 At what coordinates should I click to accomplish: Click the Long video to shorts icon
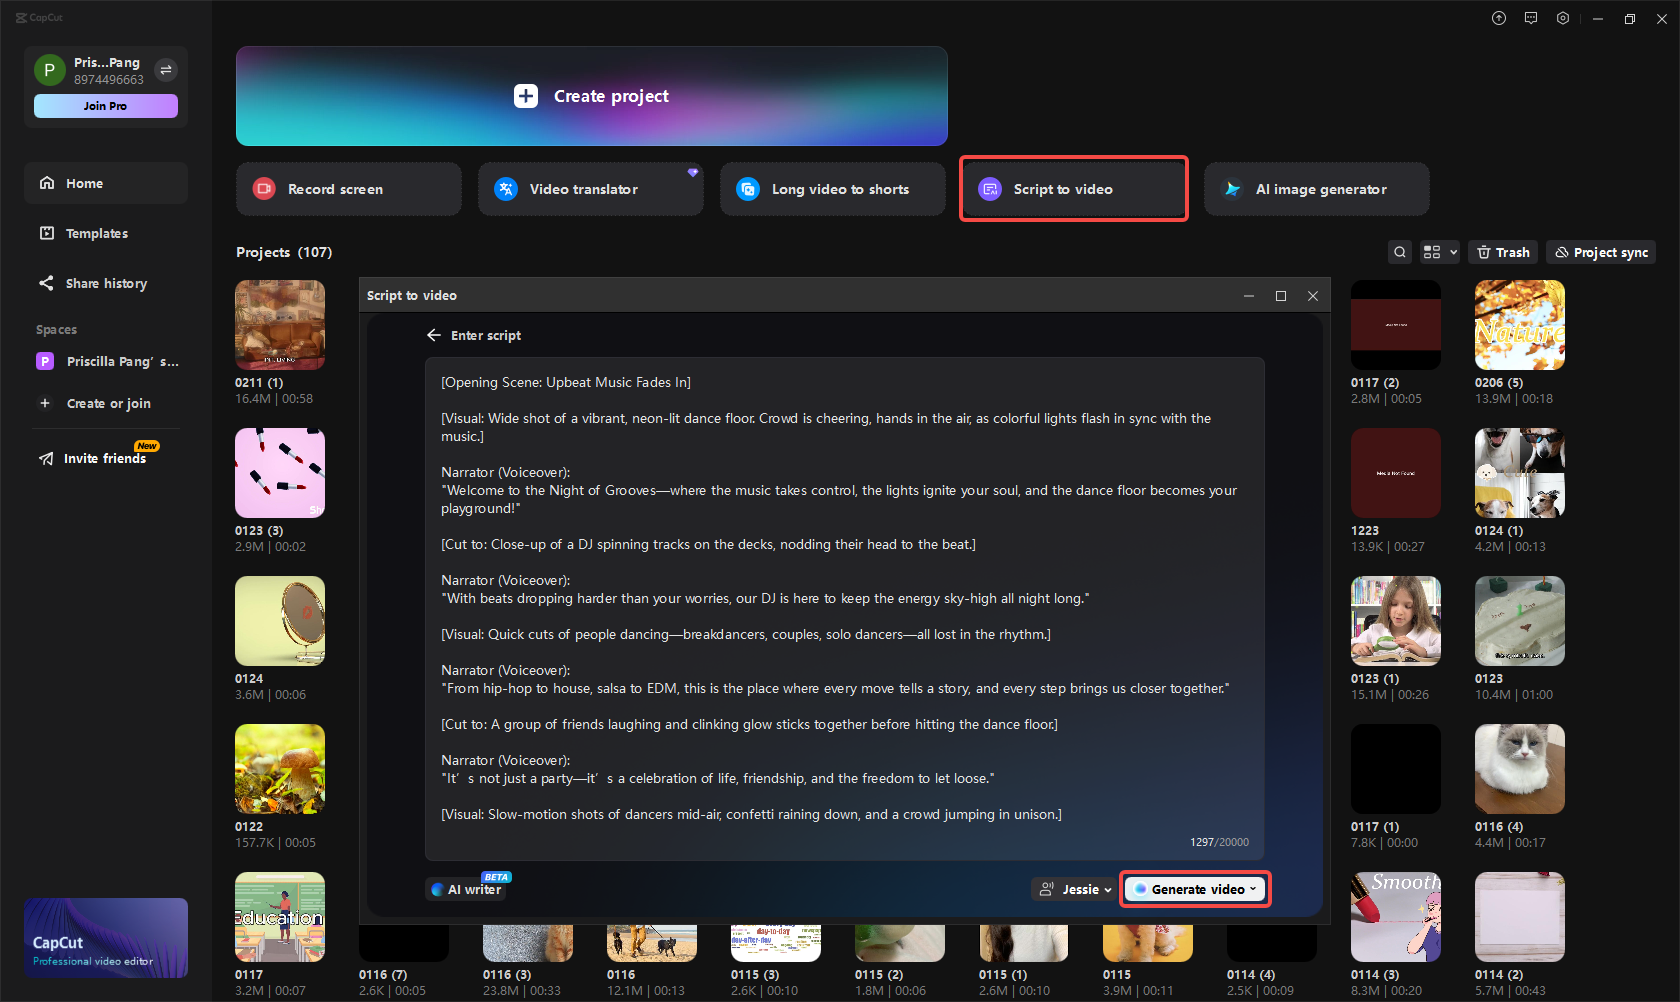coord(748,189)
